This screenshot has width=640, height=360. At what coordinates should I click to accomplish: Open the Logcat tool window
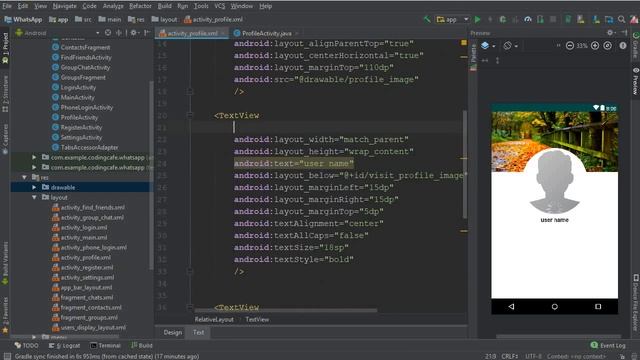point(64,345)
